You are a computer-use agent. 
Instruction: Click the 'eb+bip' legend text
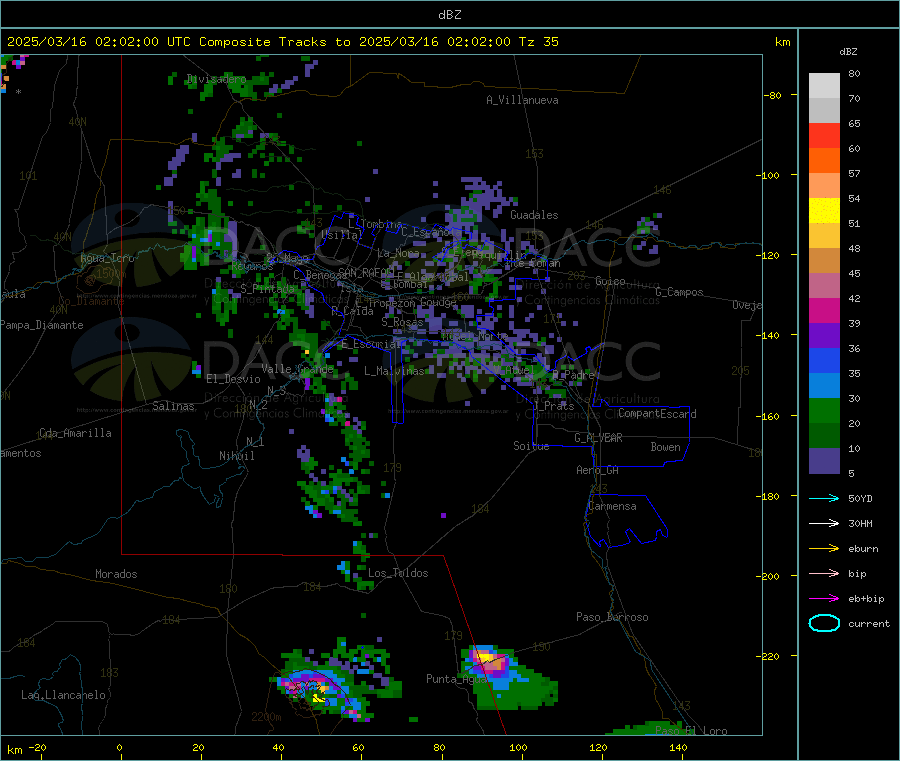tap(866, 599)
